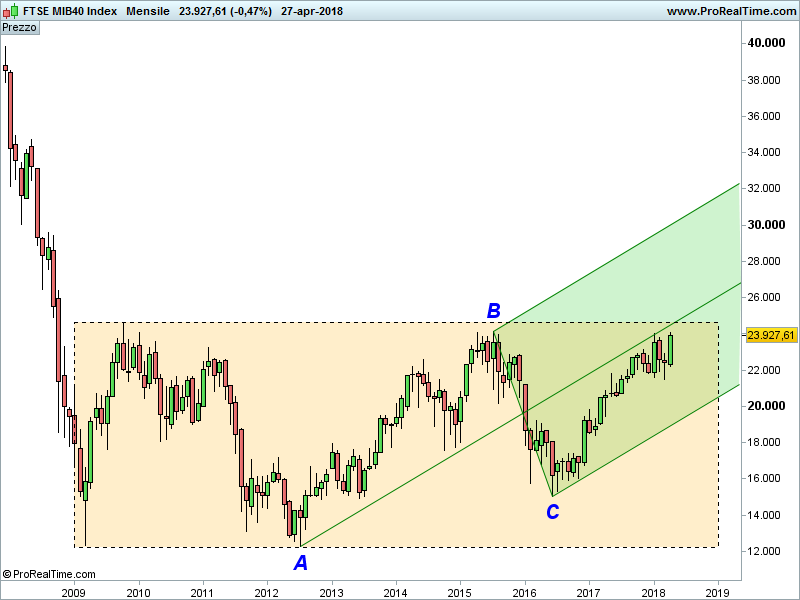Viewport: 800px width, 600px height.
Task: Click the 2010 label on time axis
Action: (138, 593)
